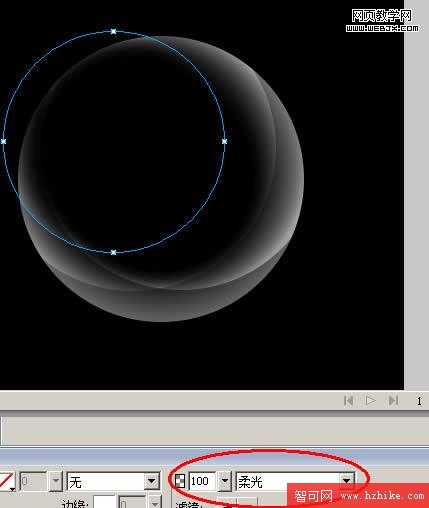Screen dimensions: 429x508
Task: Click the 网页教学网 watermark logo
Action: tap(382, 20)
